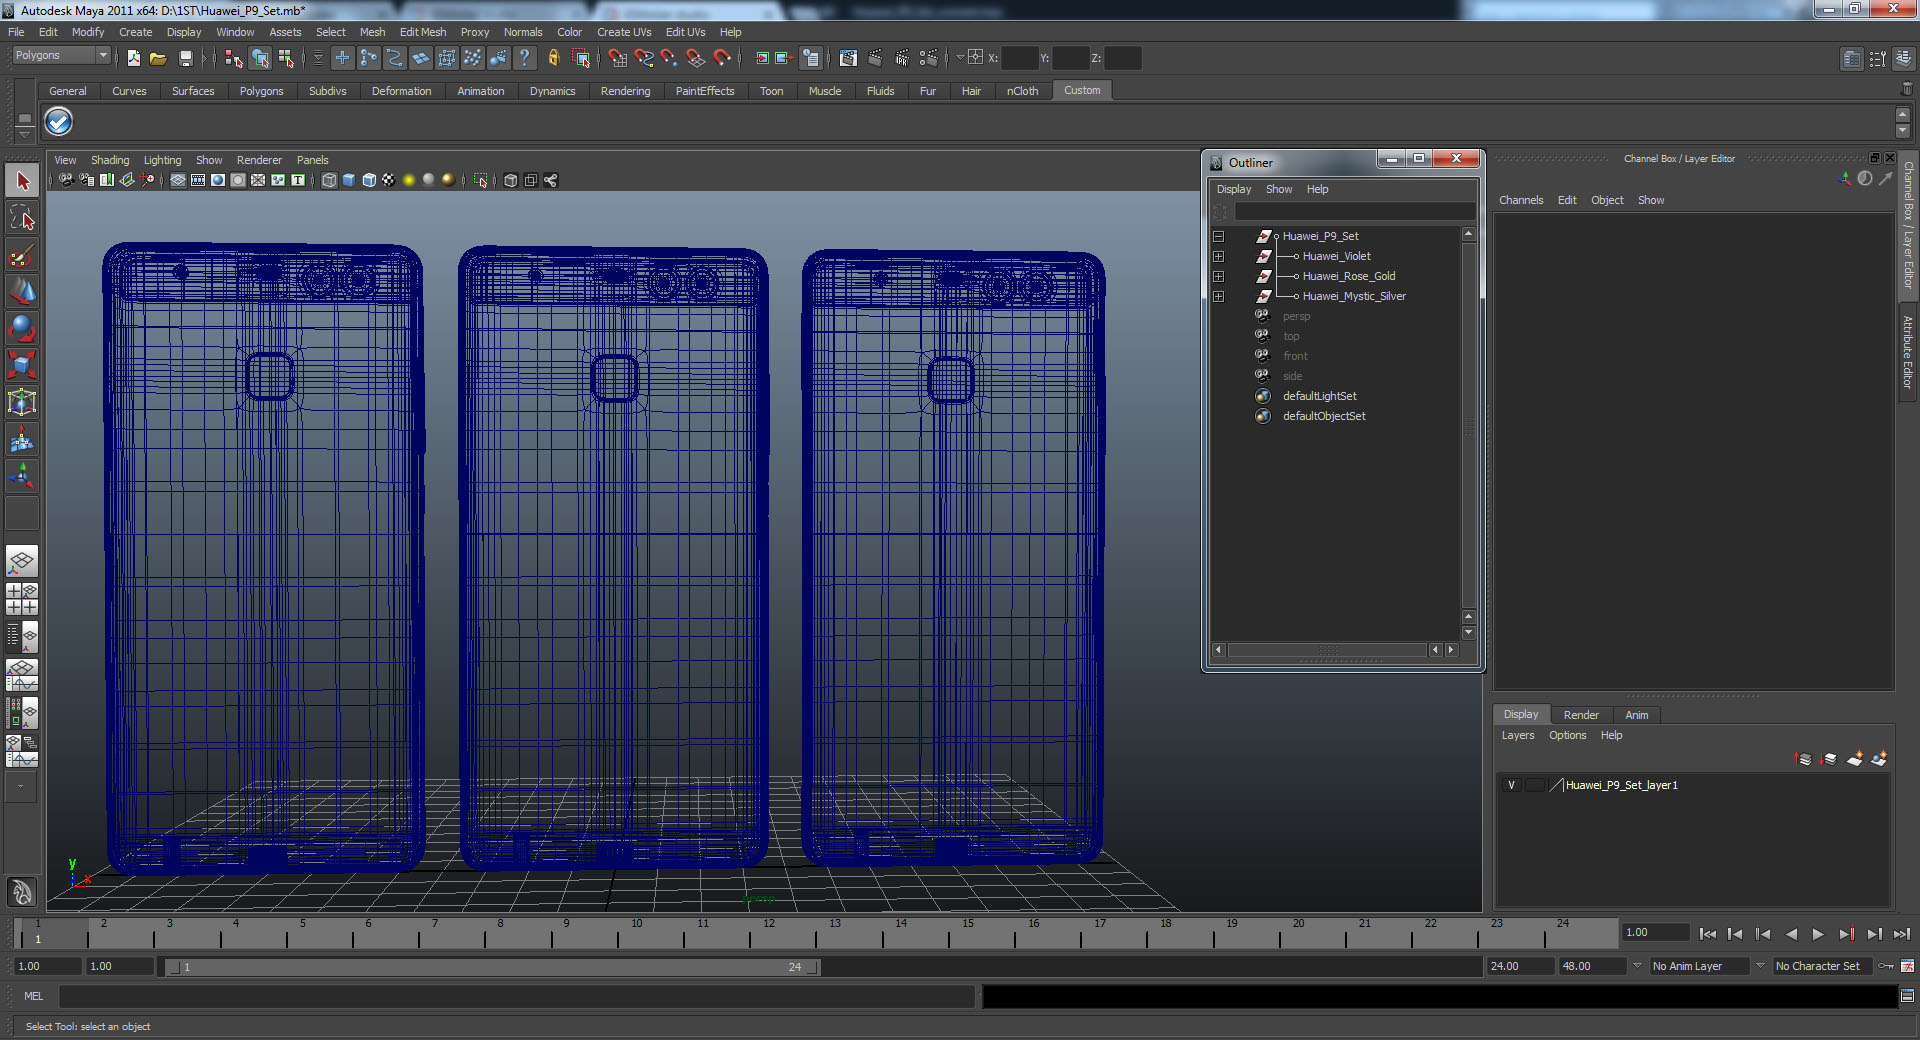This screenshot has height=1040, width=1920.
Task: Open the Edit Mesh menu
Action: point(422,32)
